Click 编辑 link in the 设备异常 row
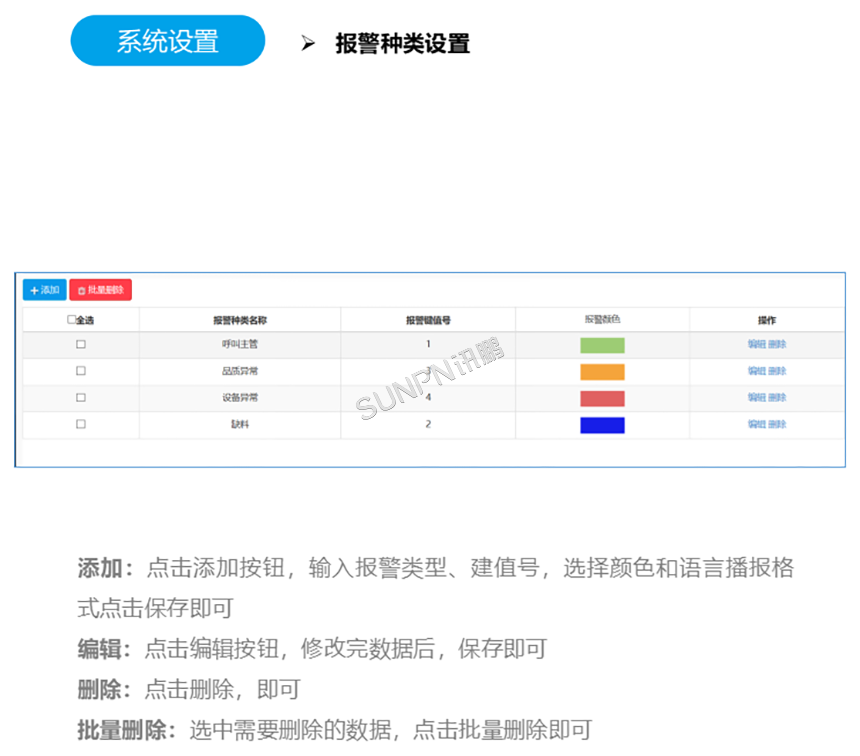The width and height of the screenshot is (860, 756). tap(756, 397)
